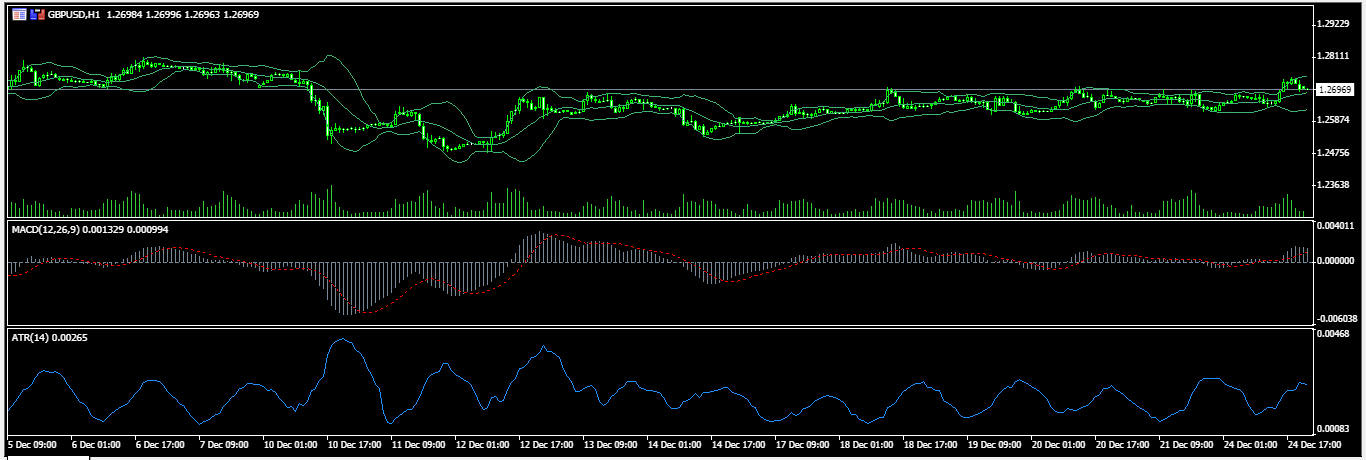
Task: Click the 6 Dec 01:00 time label
Action: coord(95,443)
